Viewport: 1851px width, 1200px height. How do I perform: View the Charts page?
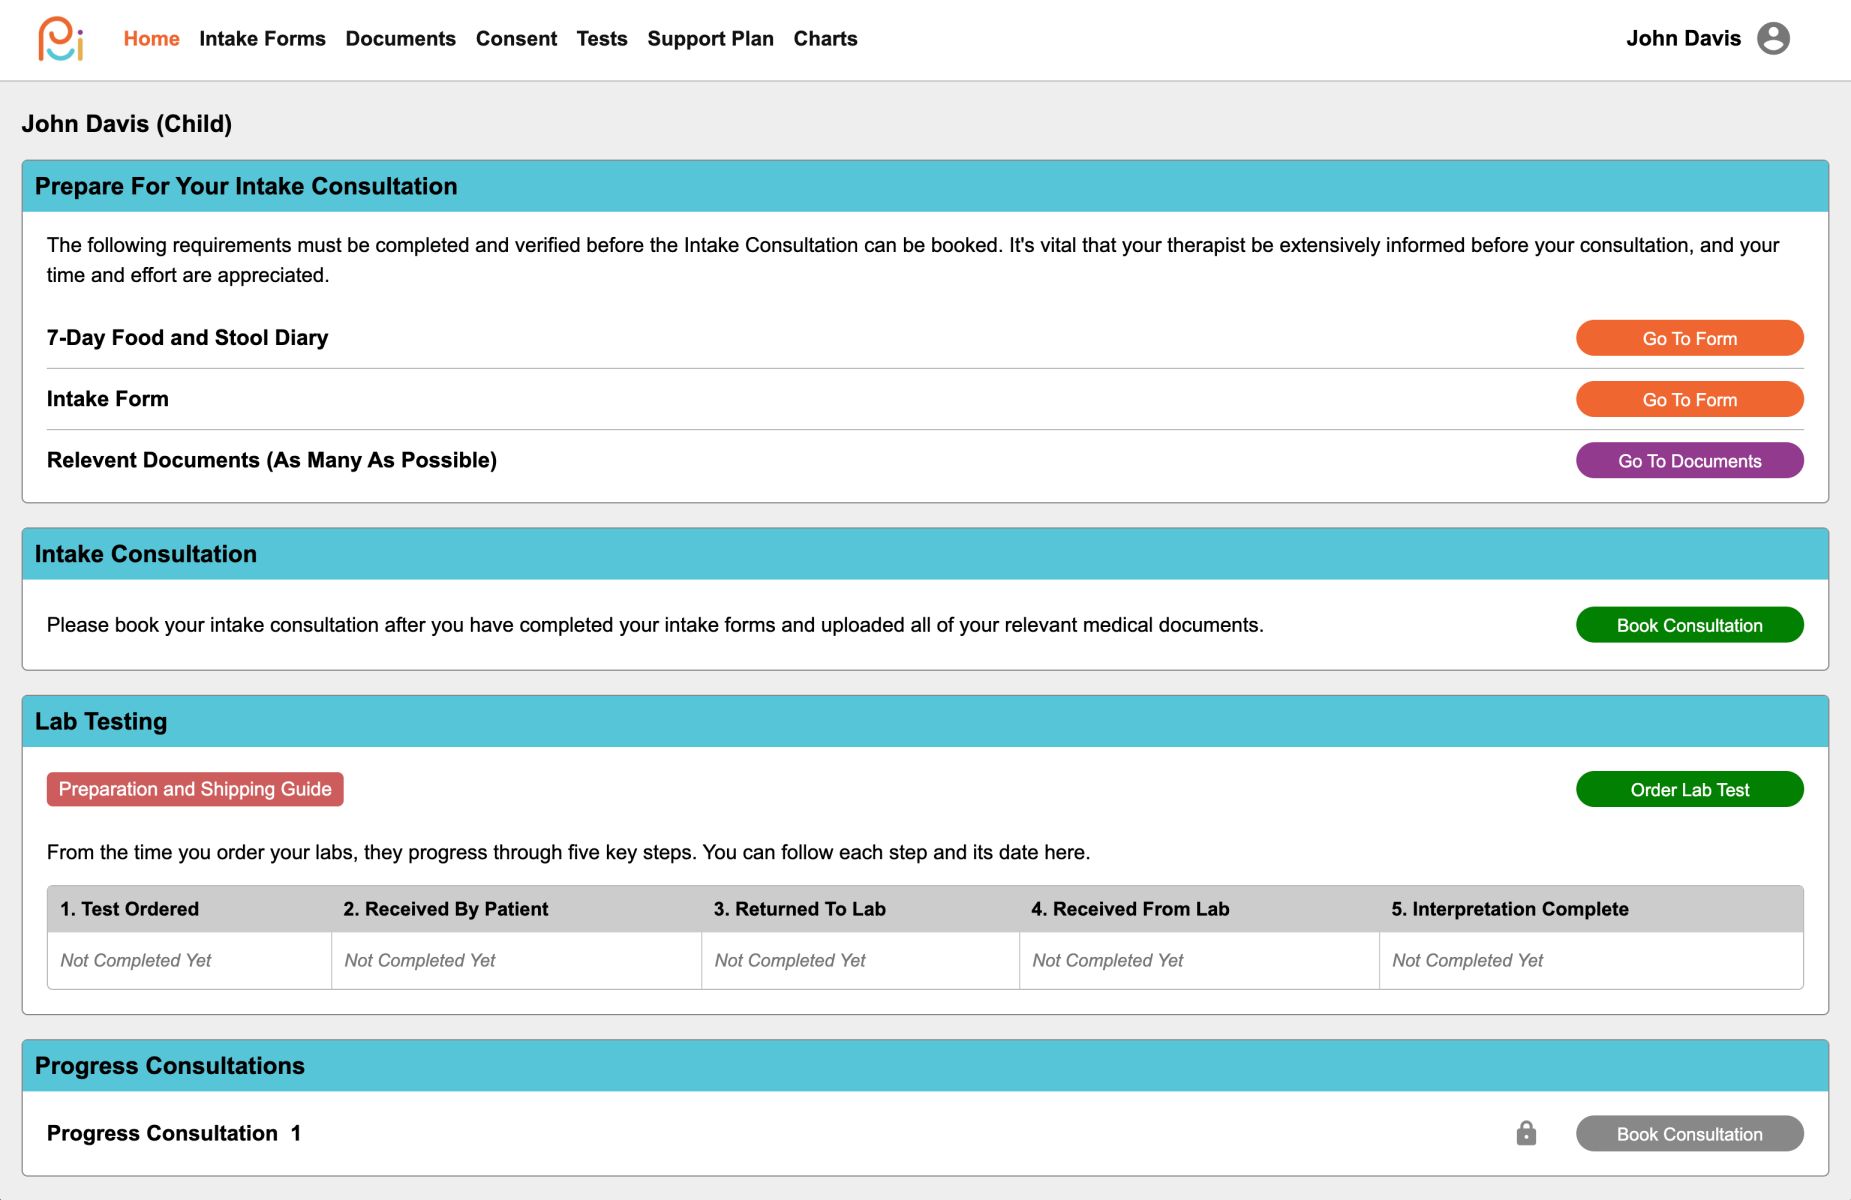pos(825,39)
